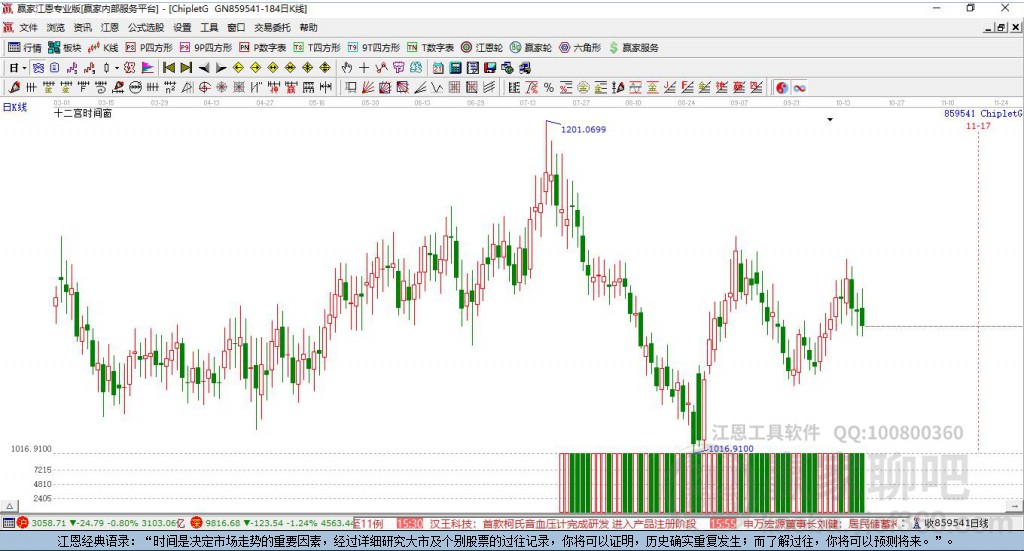
Task: Open the 行情 quotes toolbar button
Action: [25, 47]
